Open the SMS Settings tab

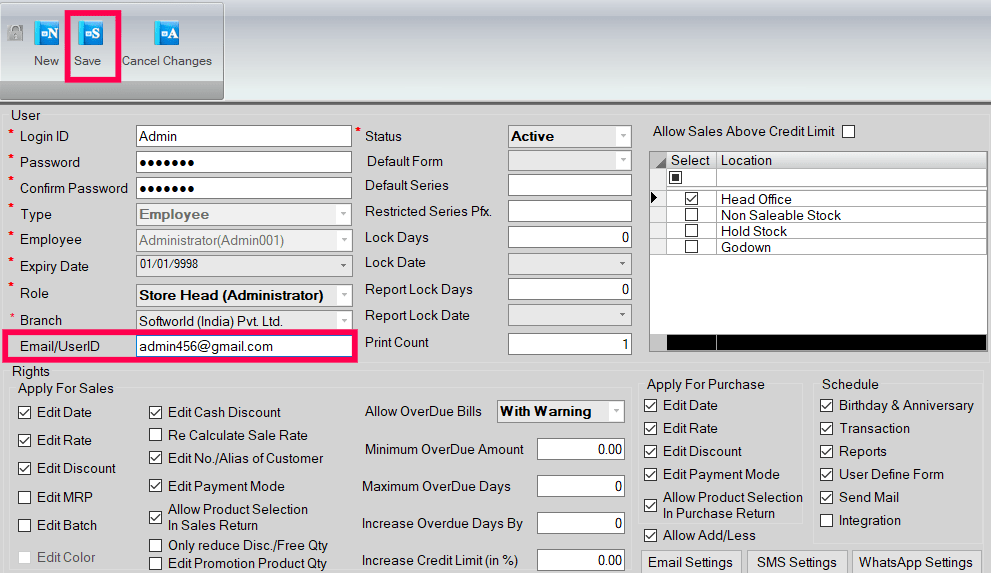coord(796,562)
